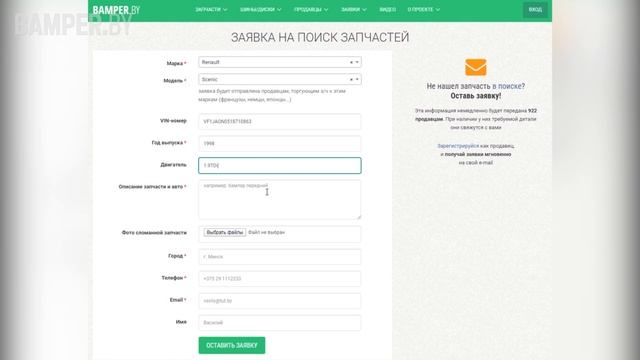Click the part description textarea

point(280,200)
